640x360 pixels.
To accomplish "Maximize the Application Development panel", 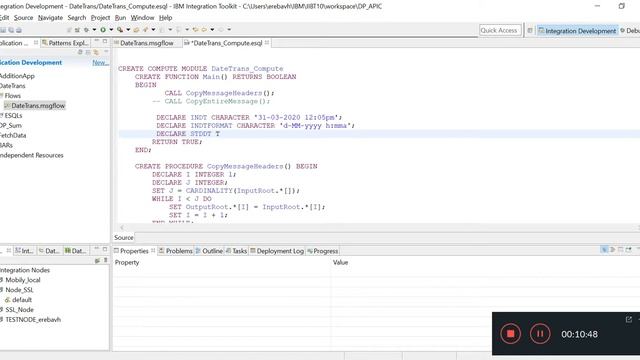I will [105, 41].
